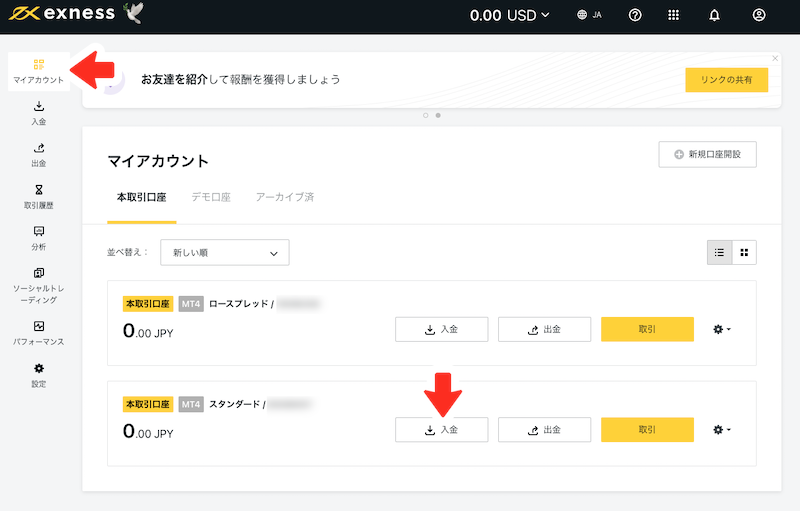This screenshot has width=800, height=511.
Task: Open the 新しい順 sort dropdown
Action: (224, 252)
